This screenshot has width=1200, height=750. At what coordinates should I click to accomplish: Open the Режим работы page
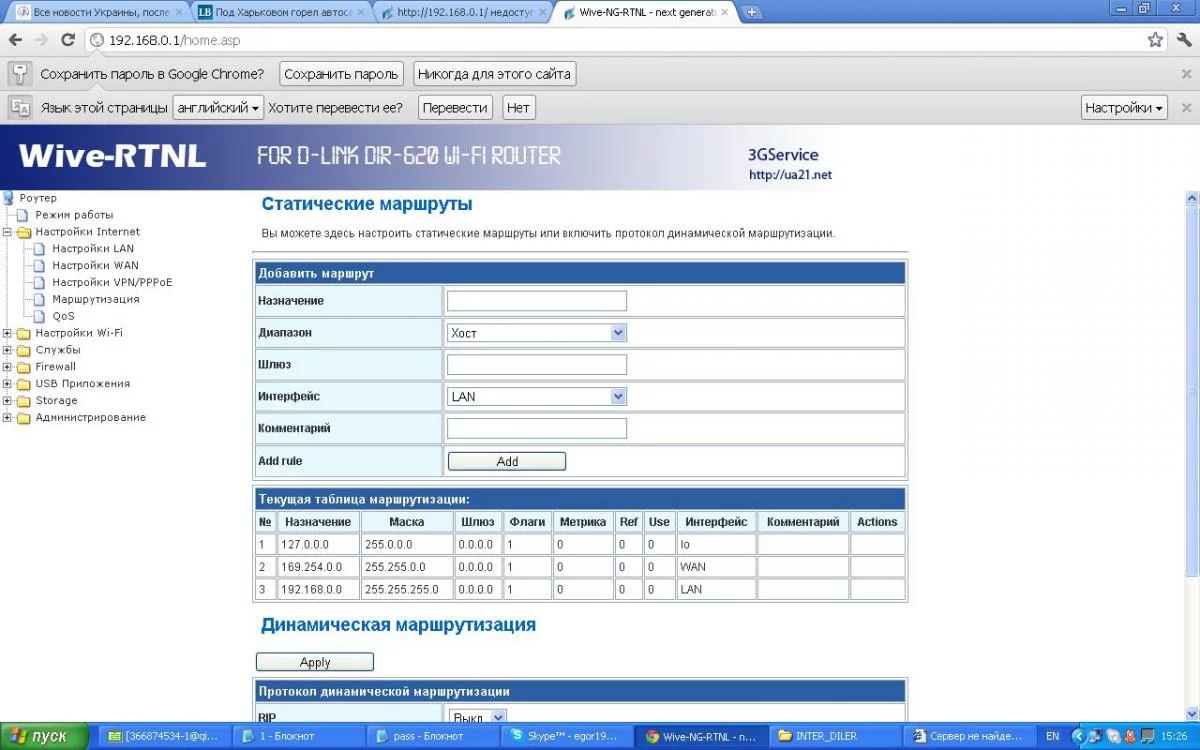click(74, 215)
